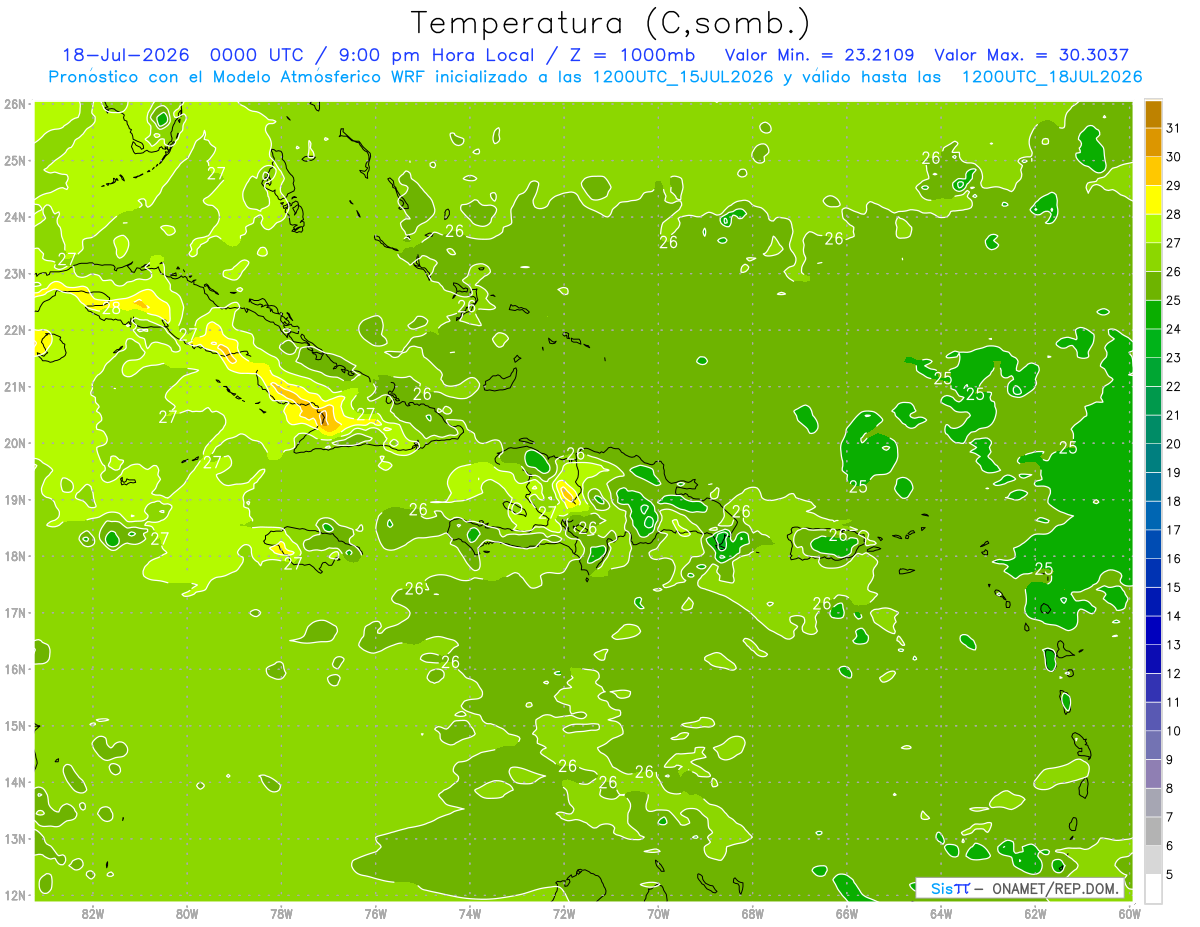Click the "22N" latitude label
The height and width of the screenshot is (927, 1200).
pyautogui.click(x=16, y=330)
